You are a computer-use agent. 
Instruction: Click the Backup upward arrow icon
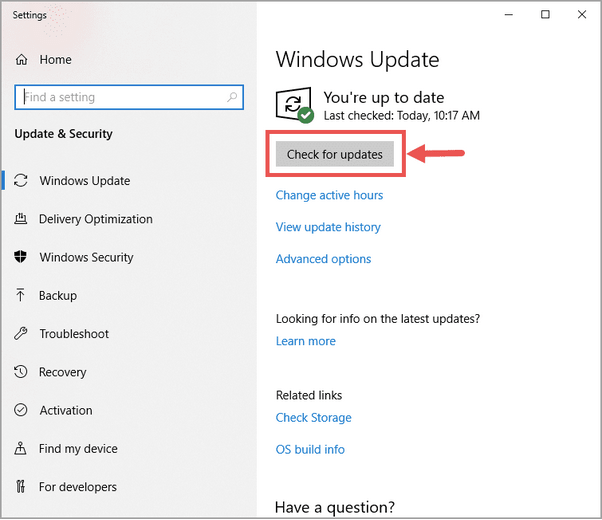pyautogui.click(x=20, y=295)
